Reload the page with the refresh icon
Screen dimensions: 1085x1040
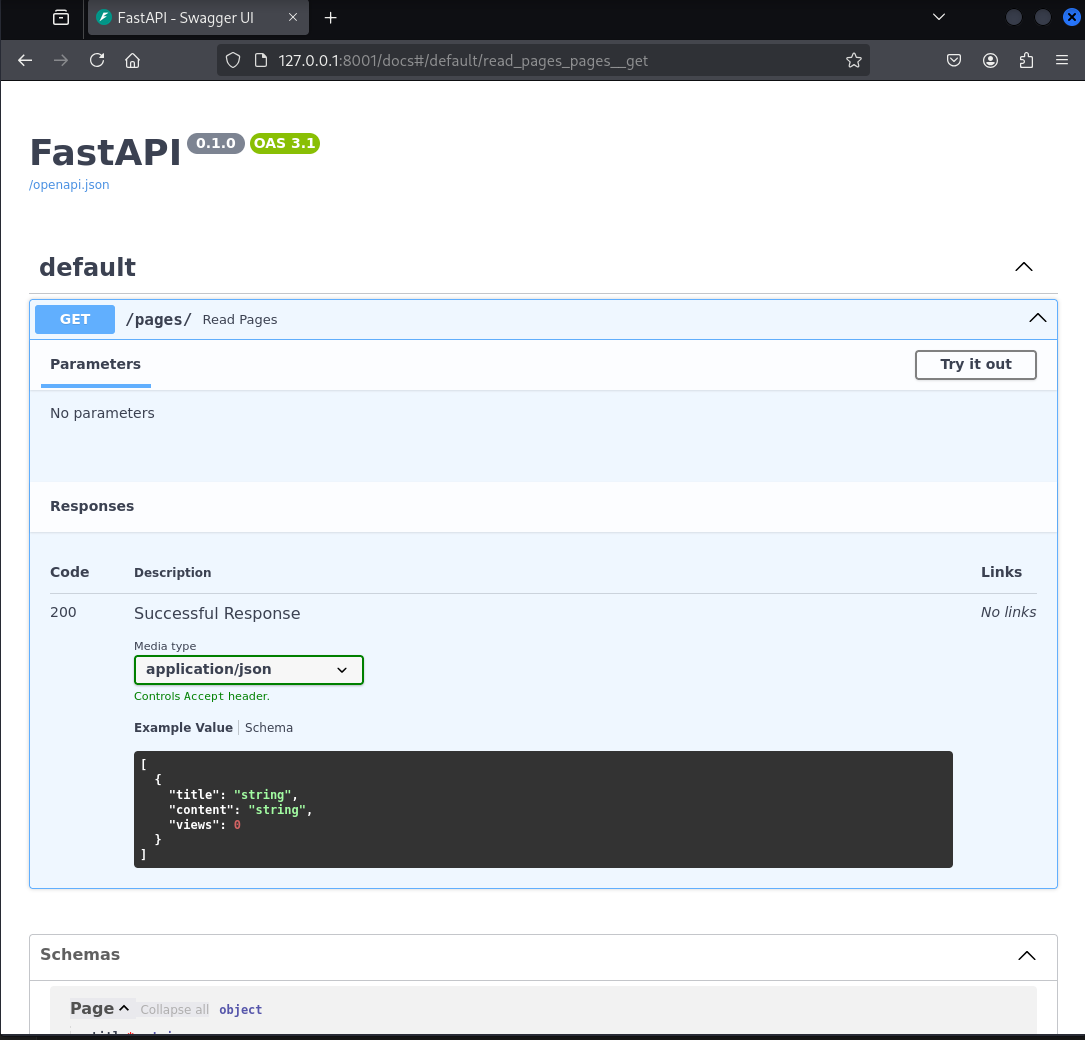[97, 60]
